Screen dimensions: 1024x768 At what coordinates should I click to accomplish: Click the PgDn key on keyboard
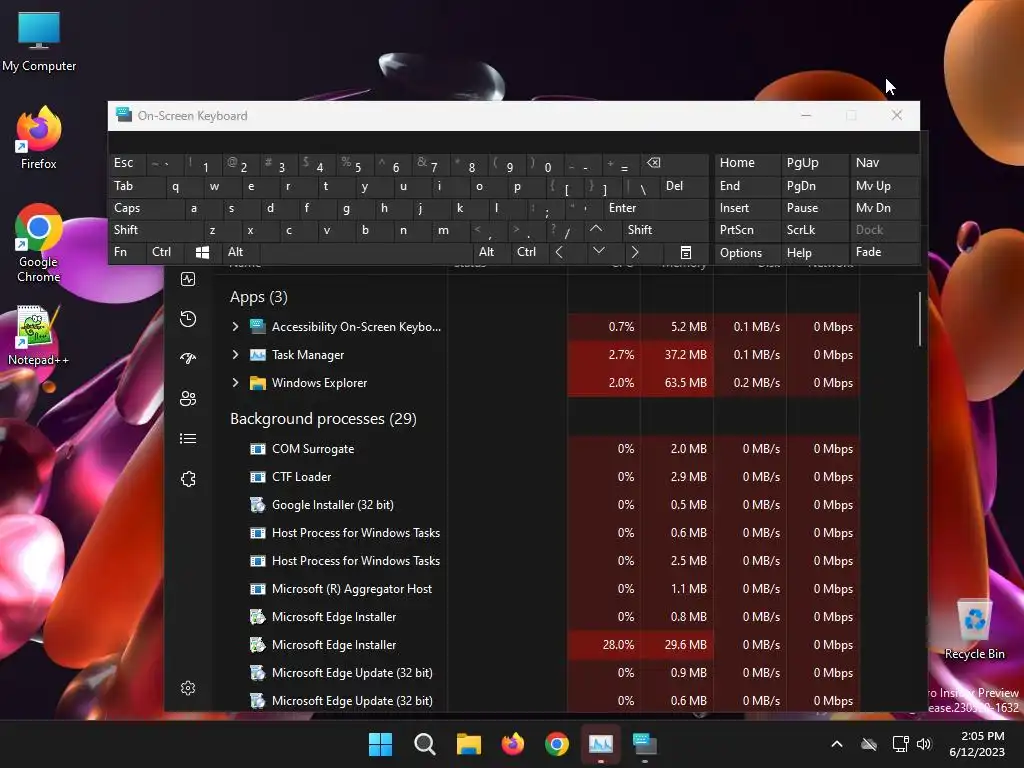click(814, 186)
